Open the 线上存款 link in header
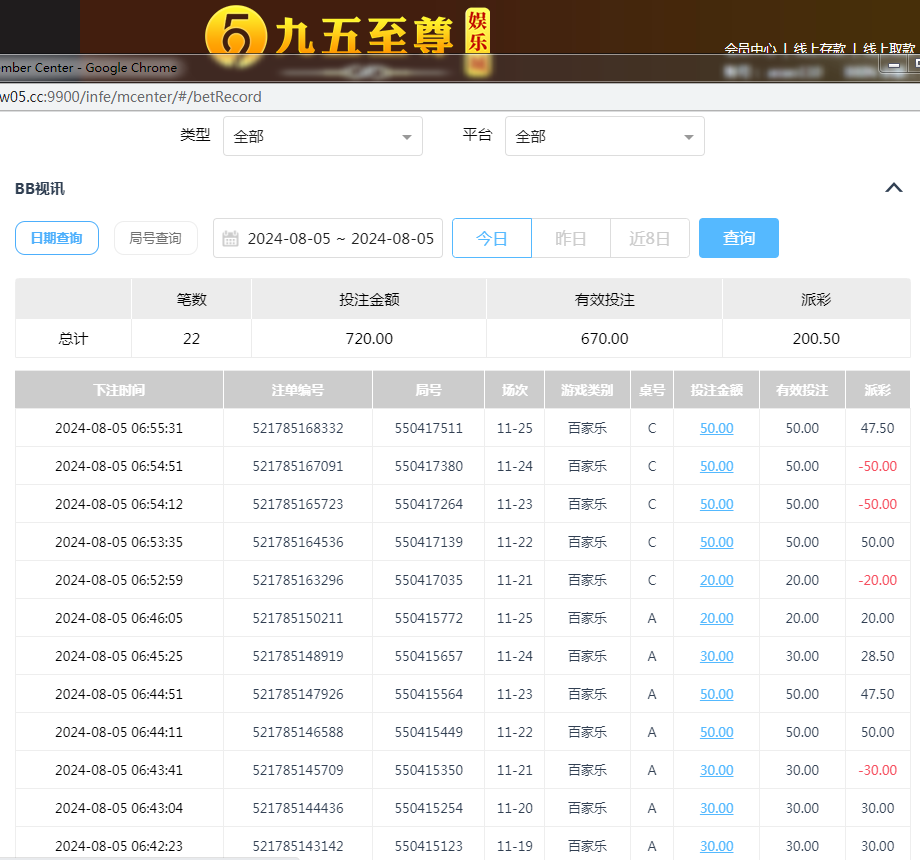This screenshot has height=860, width=920. point(819,48)
